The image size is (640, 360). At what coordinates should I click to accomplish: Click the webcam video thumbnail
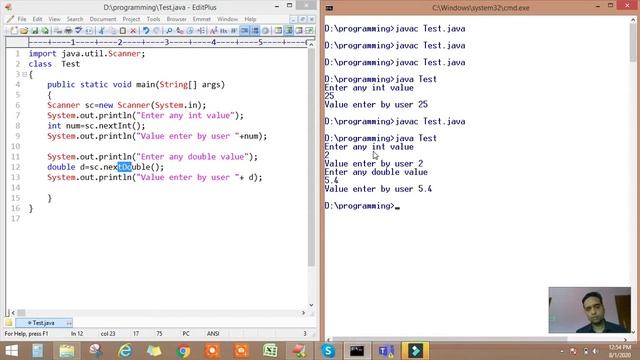coord(589,310)
